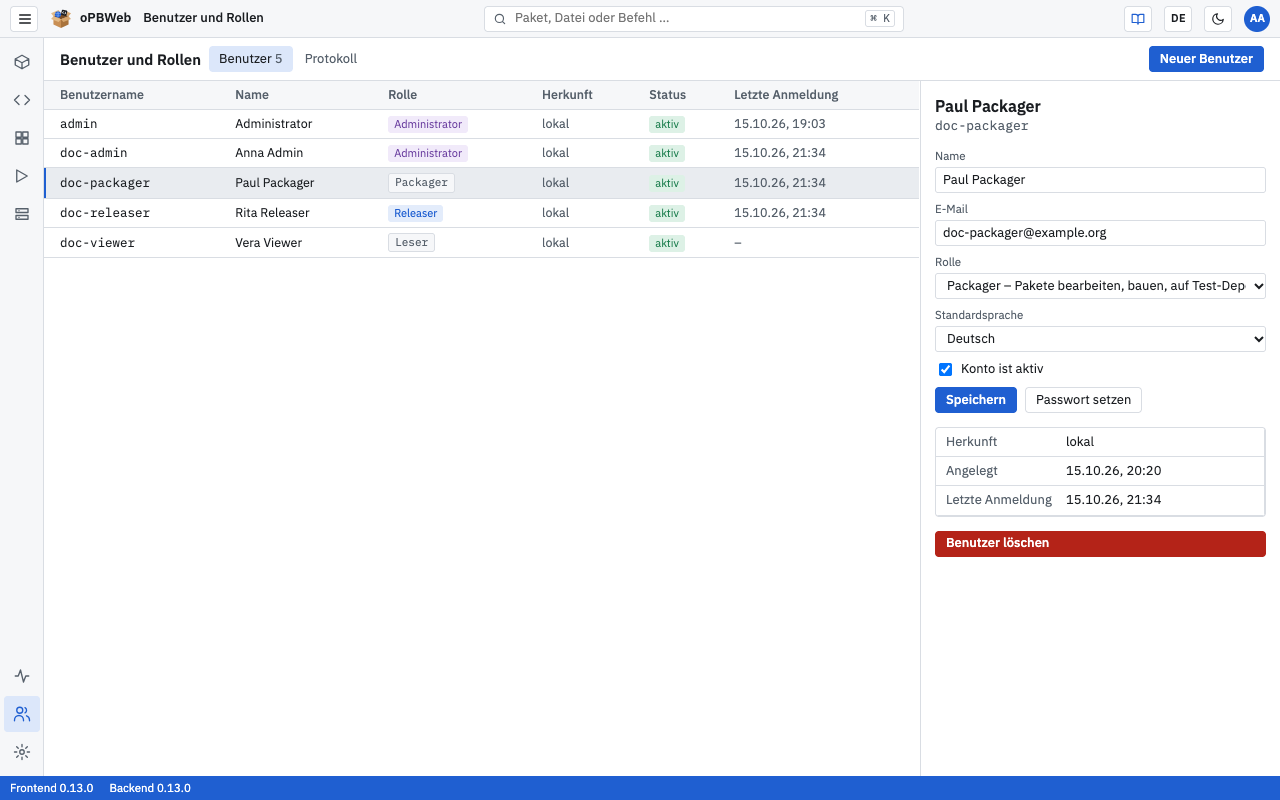The height and width of the screenshot is (800, 1280).
Task: Select the doc-releaser user row
Action: (481, 213)
